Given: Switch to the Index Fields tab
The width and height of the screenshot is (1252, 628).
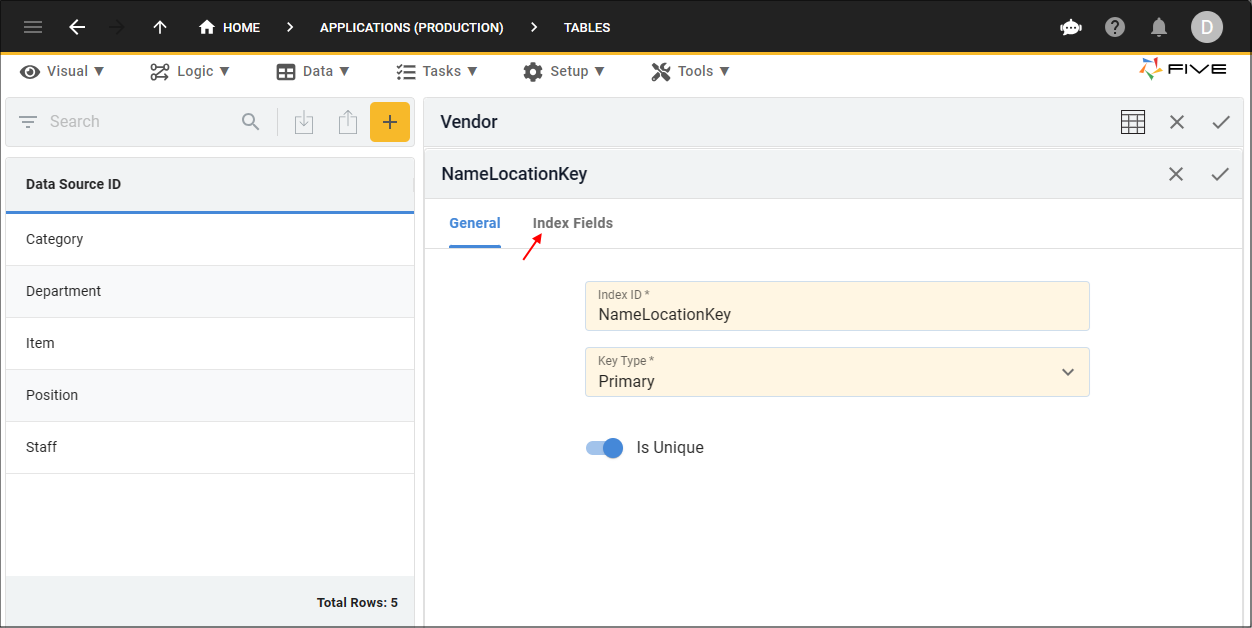Looking at the screenshot, I should click(x=573, y=223).
